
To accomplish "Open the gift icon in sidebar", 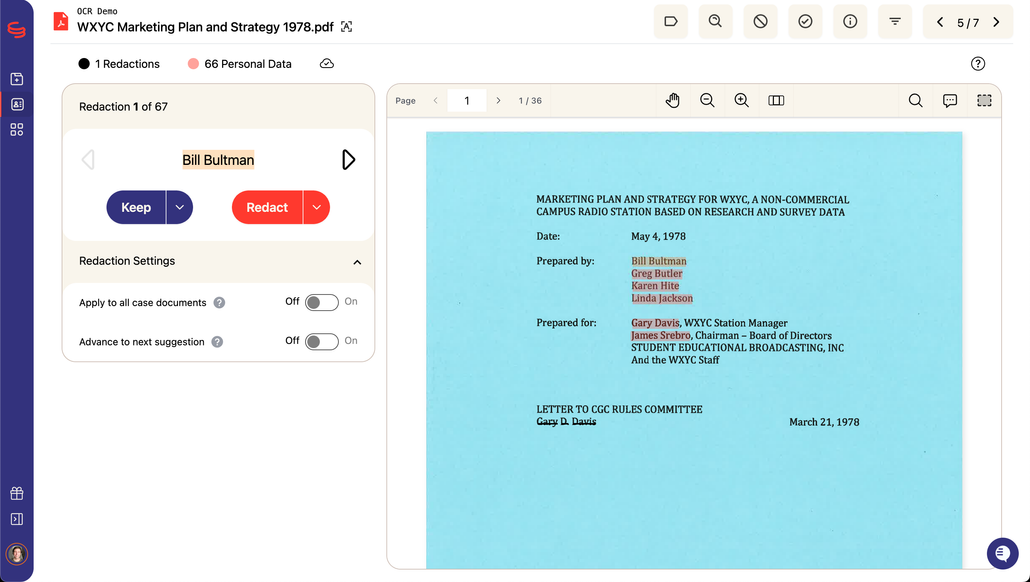I will (x=17, y=493).
